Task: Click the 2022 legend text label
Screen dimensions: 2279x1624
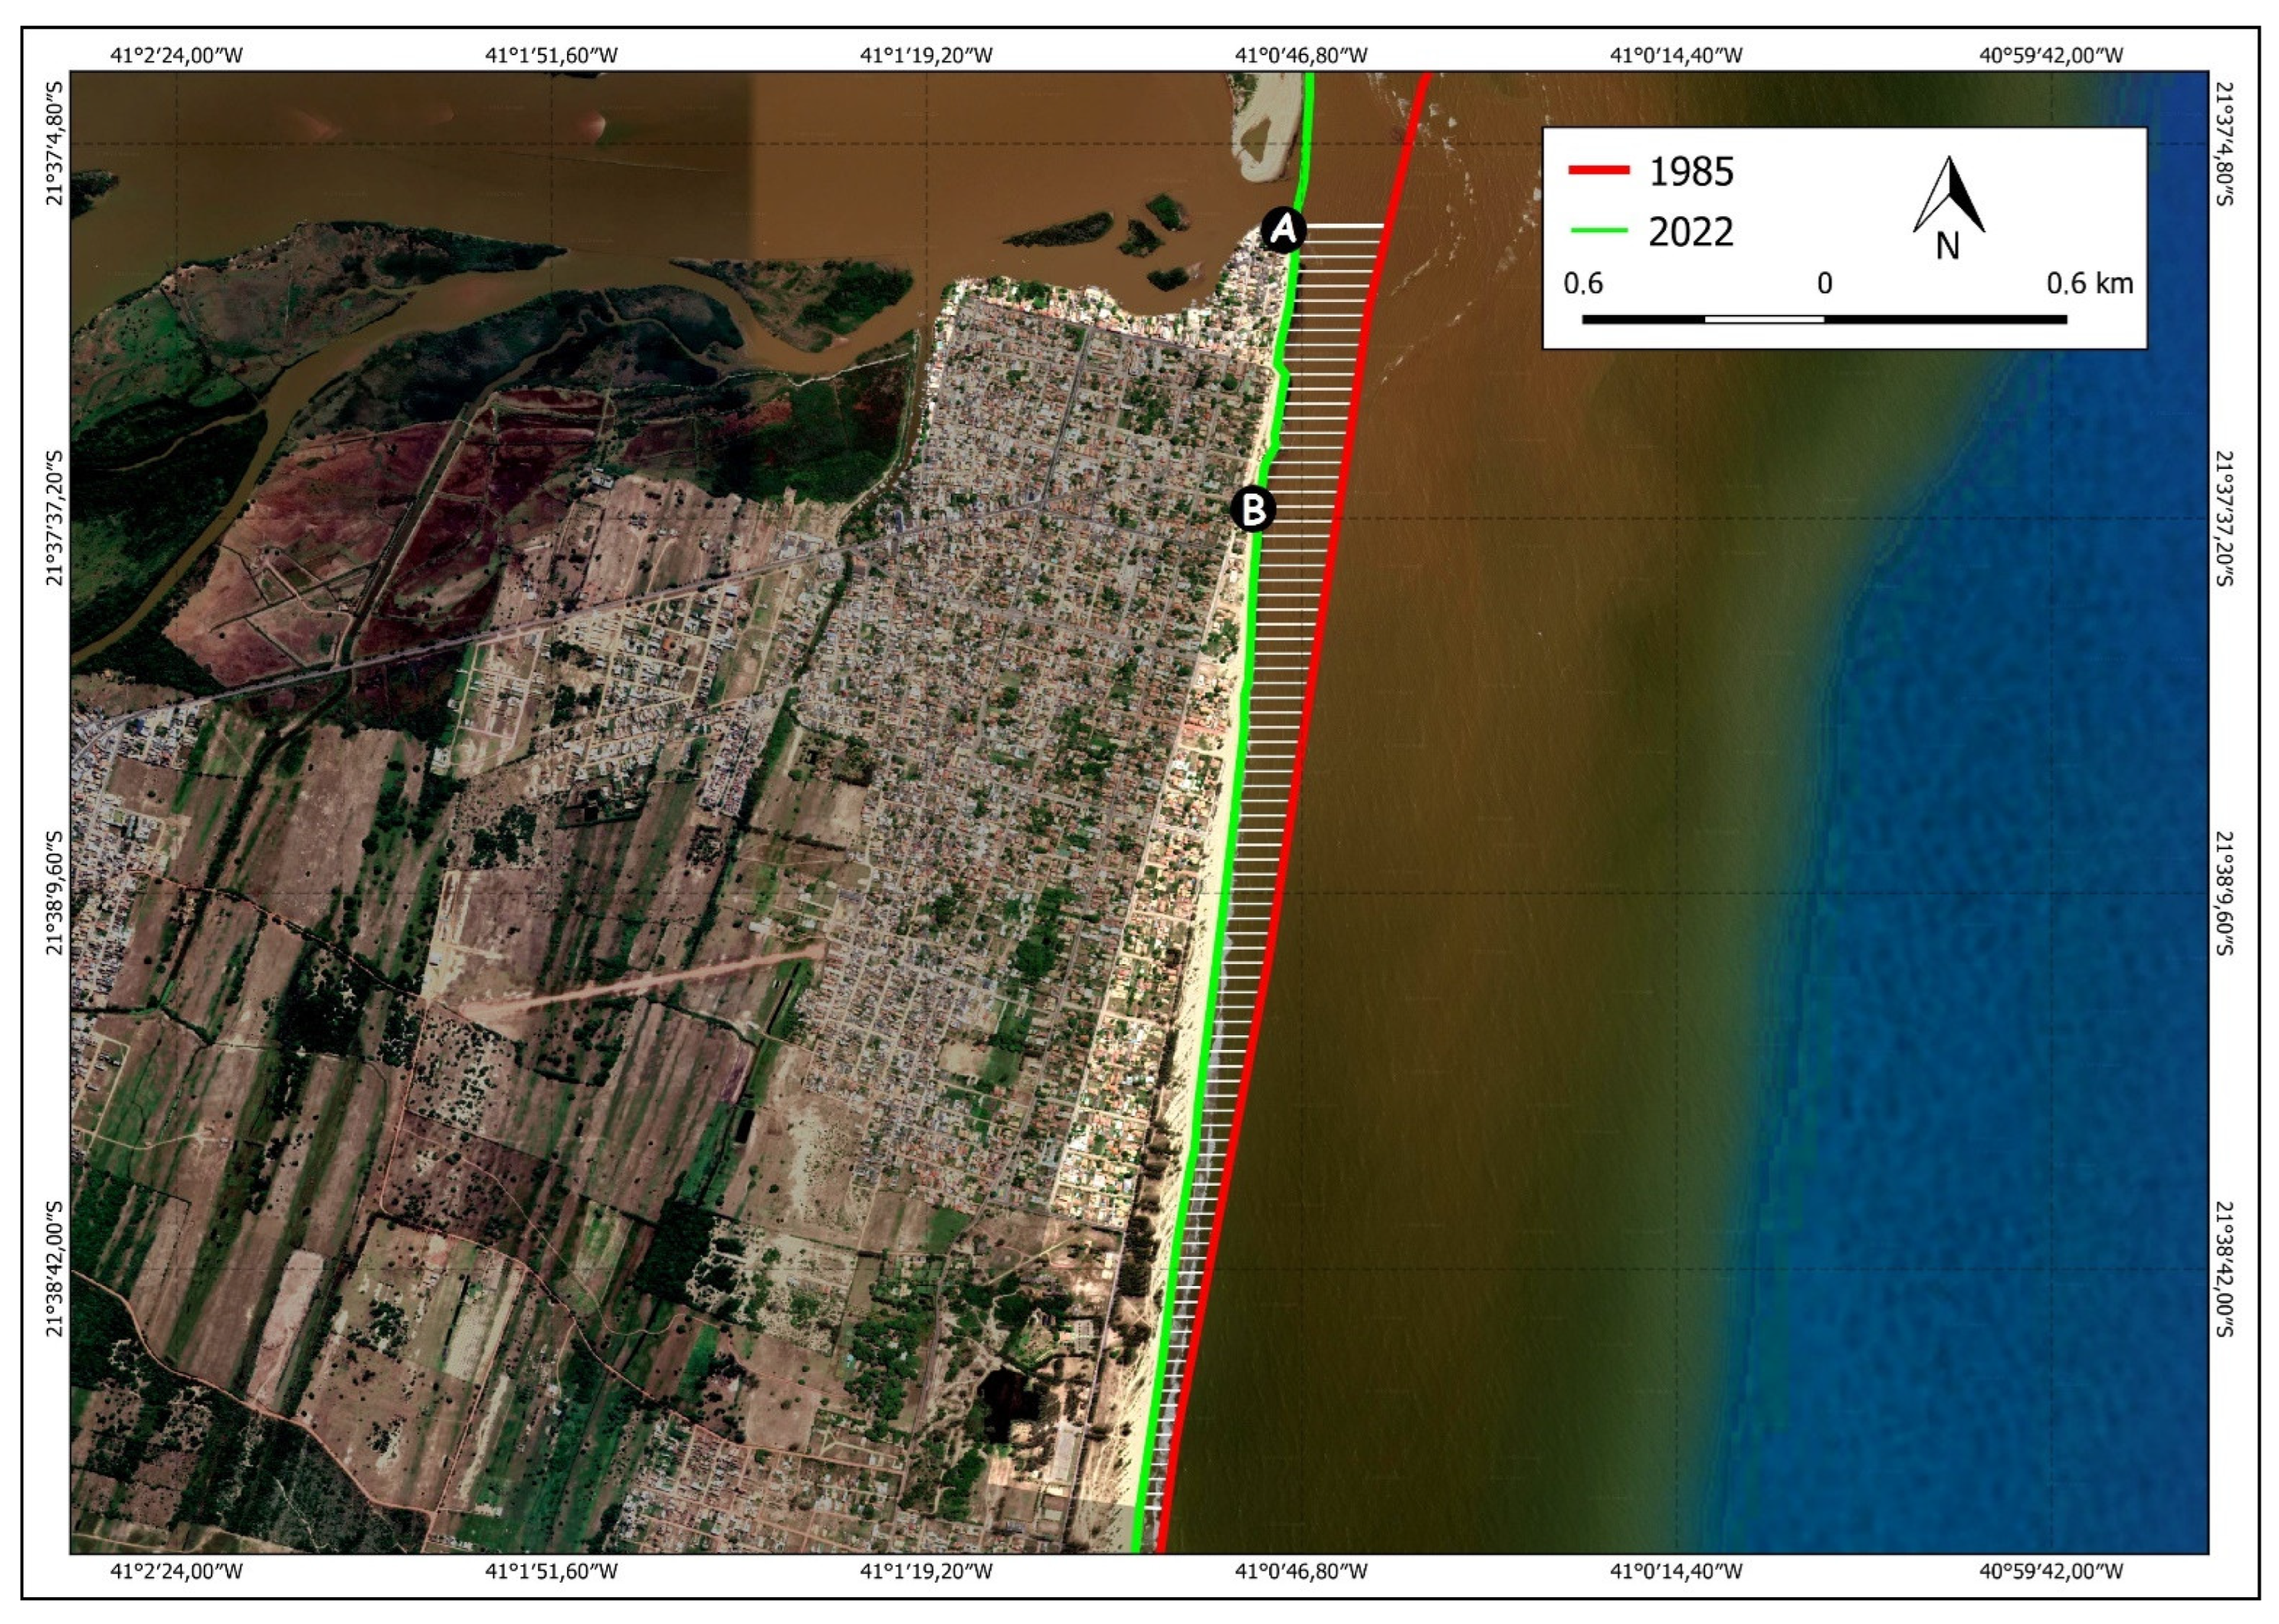Action: point(1691,232)
